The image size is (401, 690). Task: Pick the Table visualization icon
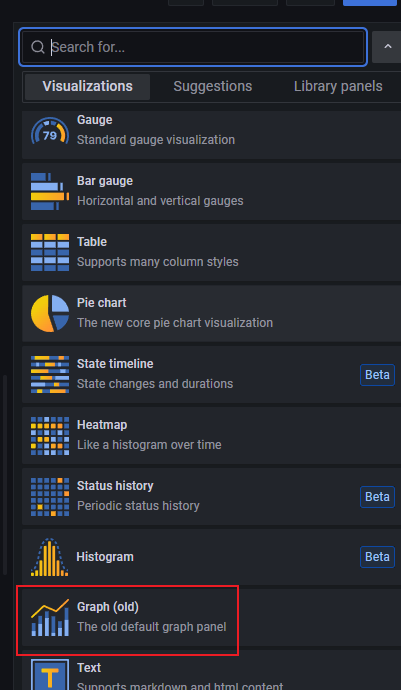(x=50, y=252)
